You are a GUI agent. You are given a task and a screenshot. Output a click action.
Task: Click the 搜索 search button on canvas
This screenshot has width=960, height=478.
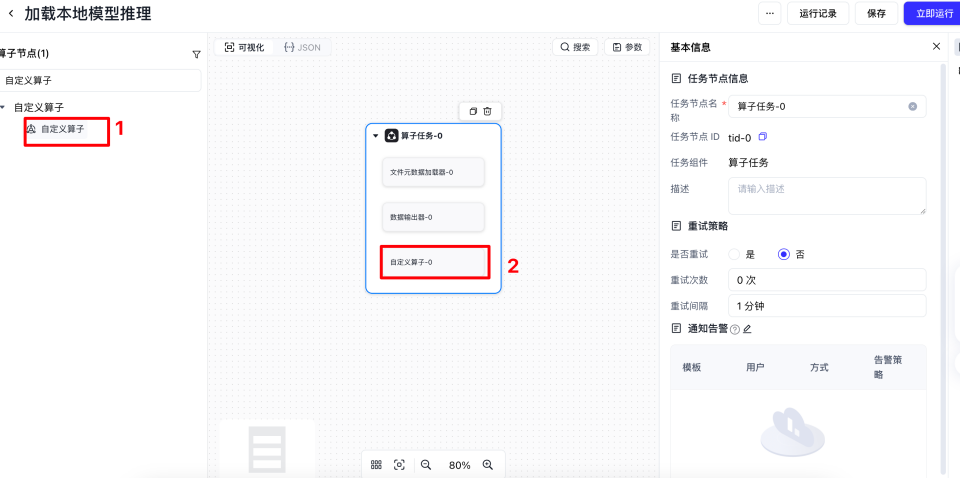(x=575, y=47)
